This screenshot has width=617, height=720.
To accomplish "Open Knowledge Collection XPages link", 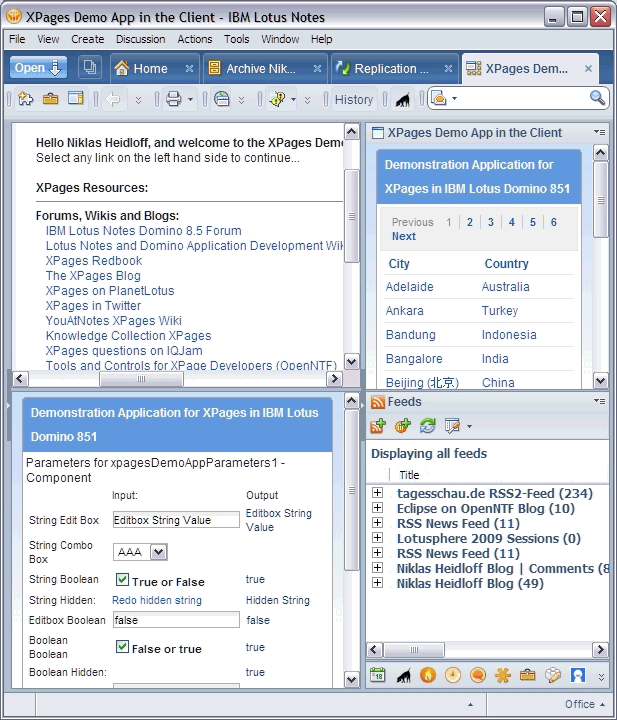I will (129, 336).
